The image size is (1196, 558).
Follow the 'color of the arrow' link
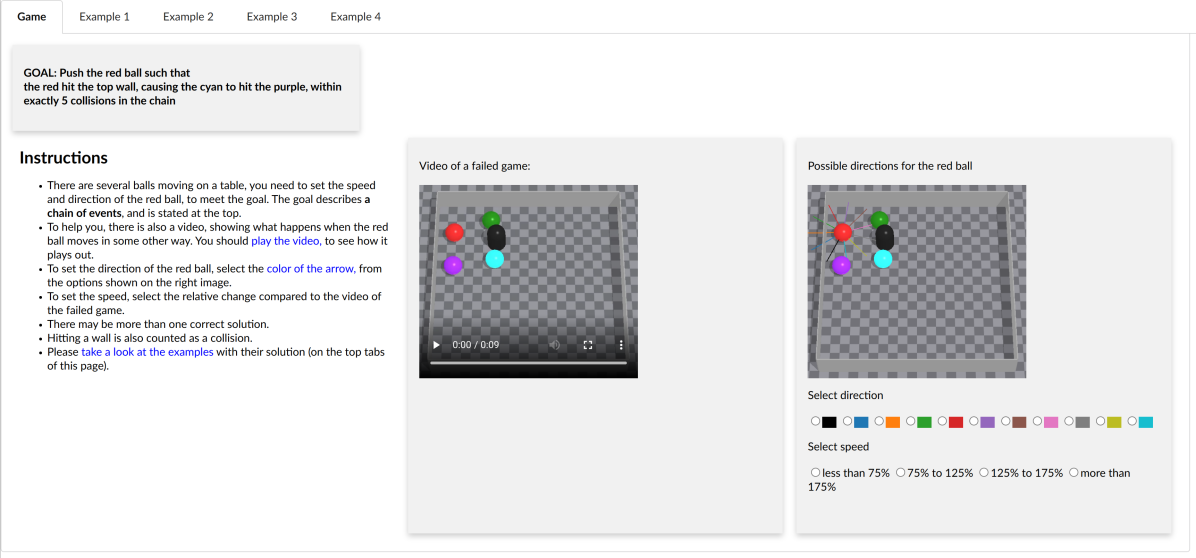click(x=311, y=268)
